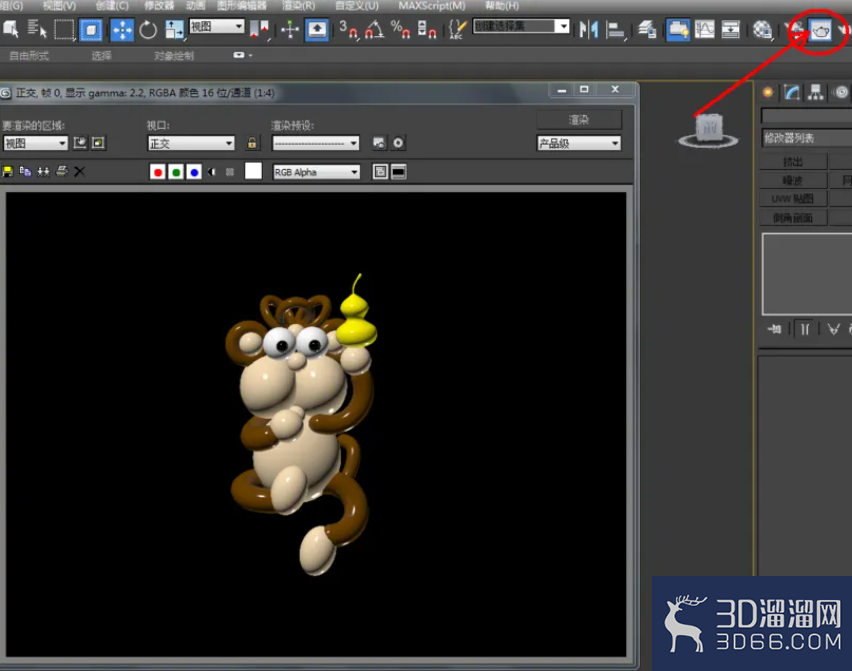Open the 渲染(R) menu
The image size is (852, 671).
(x=299, y=6)
